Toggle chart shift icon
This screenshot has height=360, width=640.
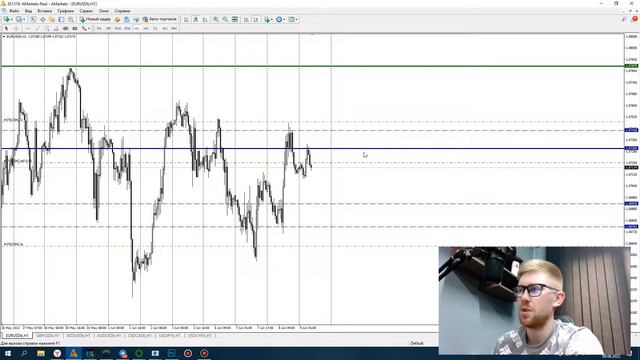point(256,19)
